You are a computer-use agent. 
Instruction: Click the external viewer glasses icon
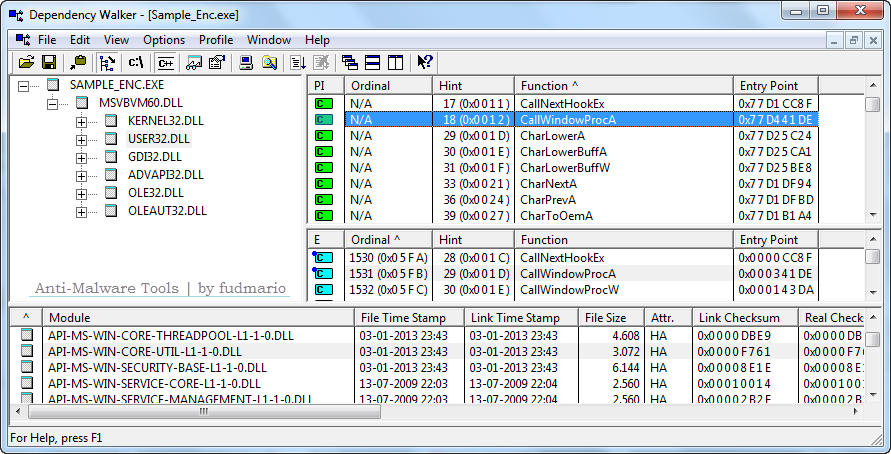coord(194,62)
